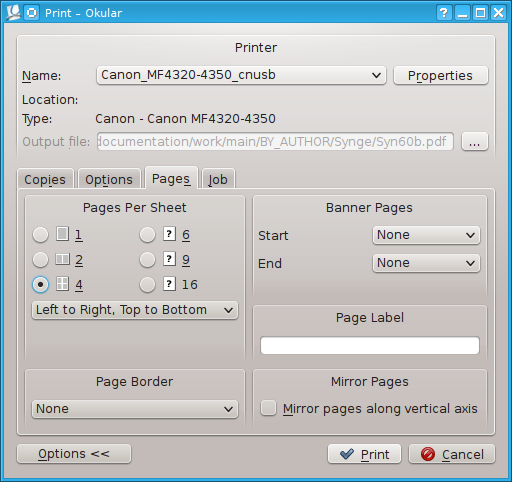Click the Page Label text field
The image size is (512, 482).
[x=370, y=345]
